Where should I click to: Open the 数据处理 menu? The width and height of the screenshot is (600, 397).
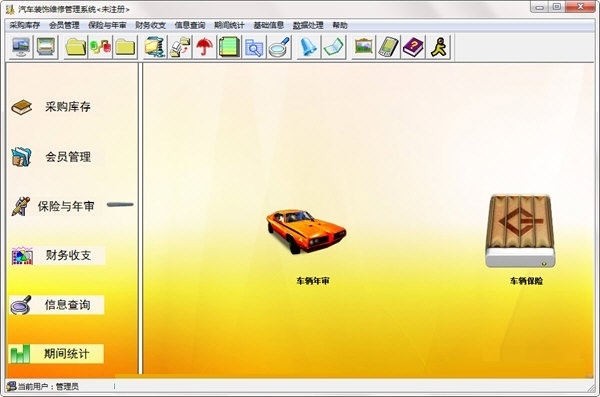pyautogui.click(x=308, y=25)
